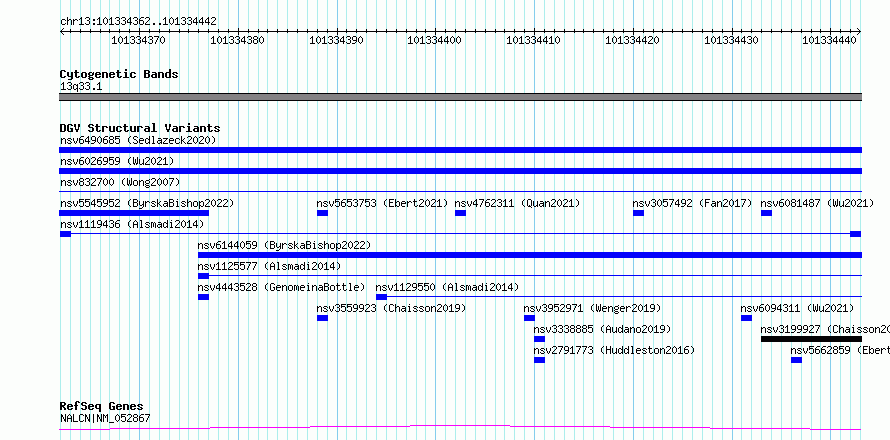Image resolution: width=890 pixels, height=440 pixels.
Task: Open nsv2791773 (Huddleston2016) variant label
Action: pyautogui.click(x=614, y=350)
